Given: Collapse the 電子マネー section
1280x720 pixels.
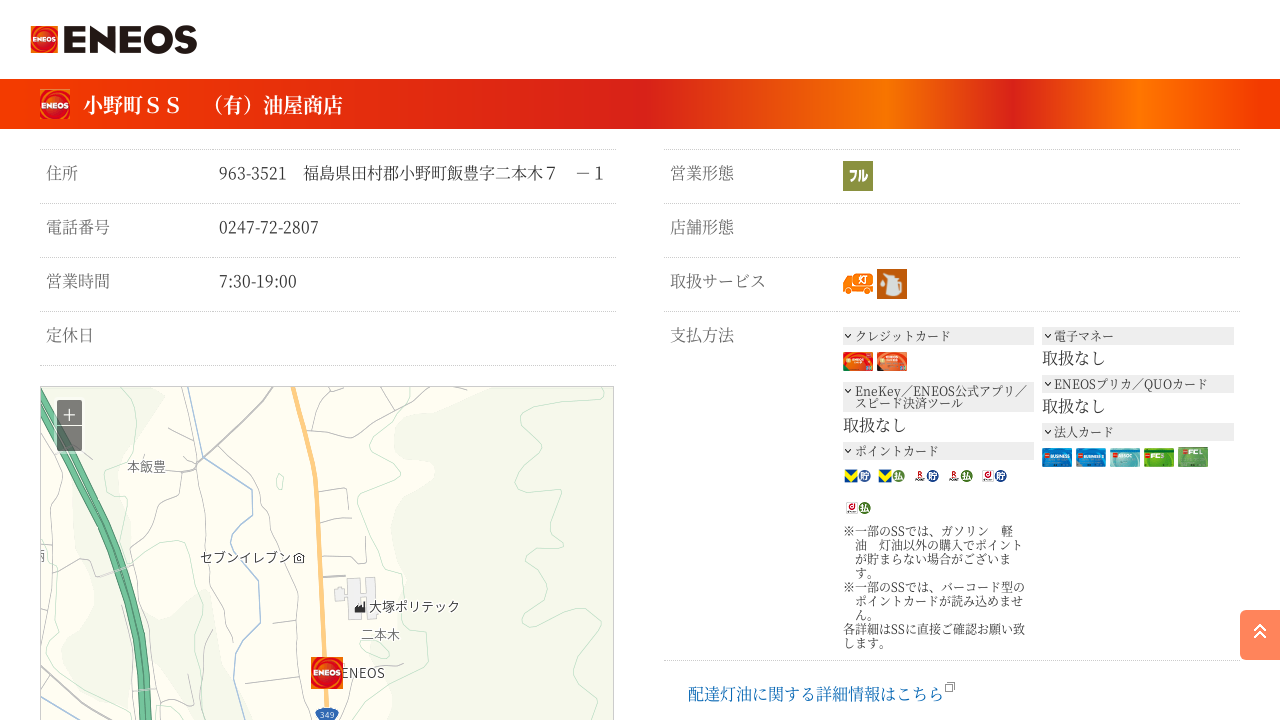Looking at the screenshot, I should [1137, 336].
